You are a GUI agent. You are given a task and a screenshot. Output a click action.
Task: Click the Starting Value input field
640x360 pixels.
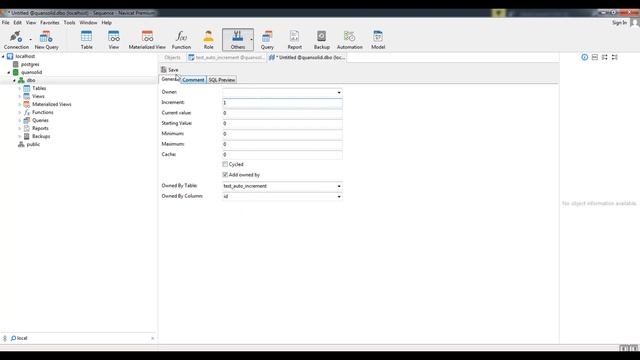(x=282, y=124)
